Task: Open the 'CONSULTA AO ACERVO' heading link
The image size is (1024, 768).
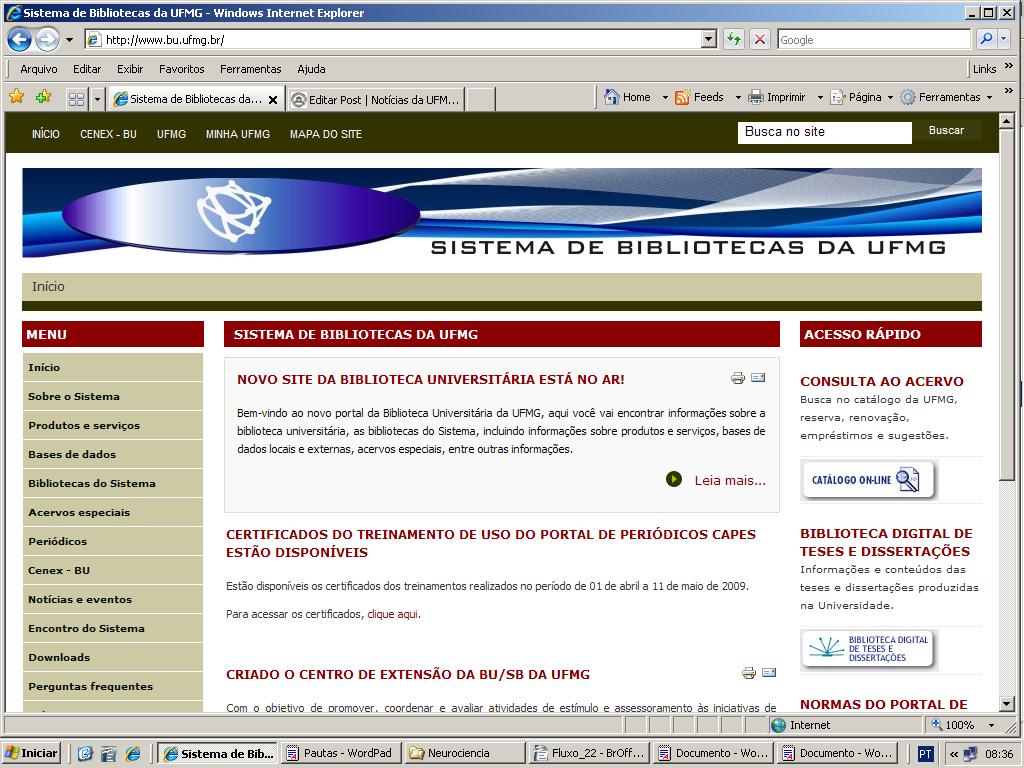Action: pos(882,381)
